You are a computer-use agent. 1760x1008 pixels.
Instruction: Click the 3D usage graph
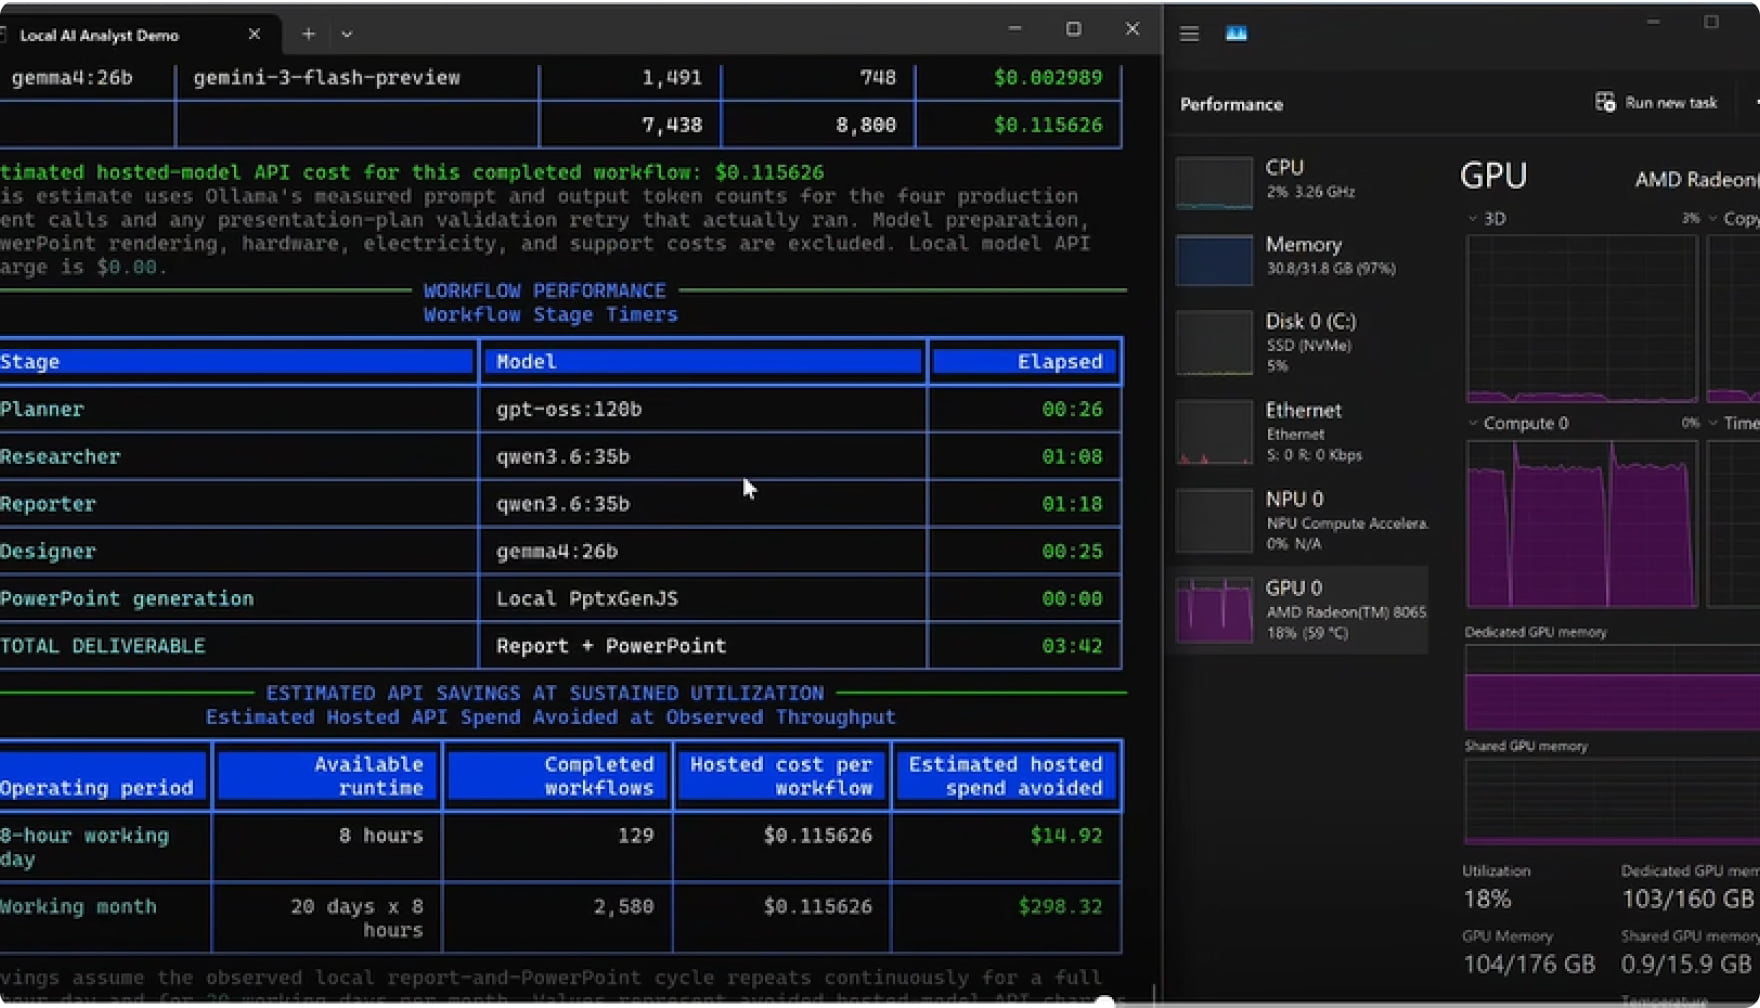pos(1582,318)
